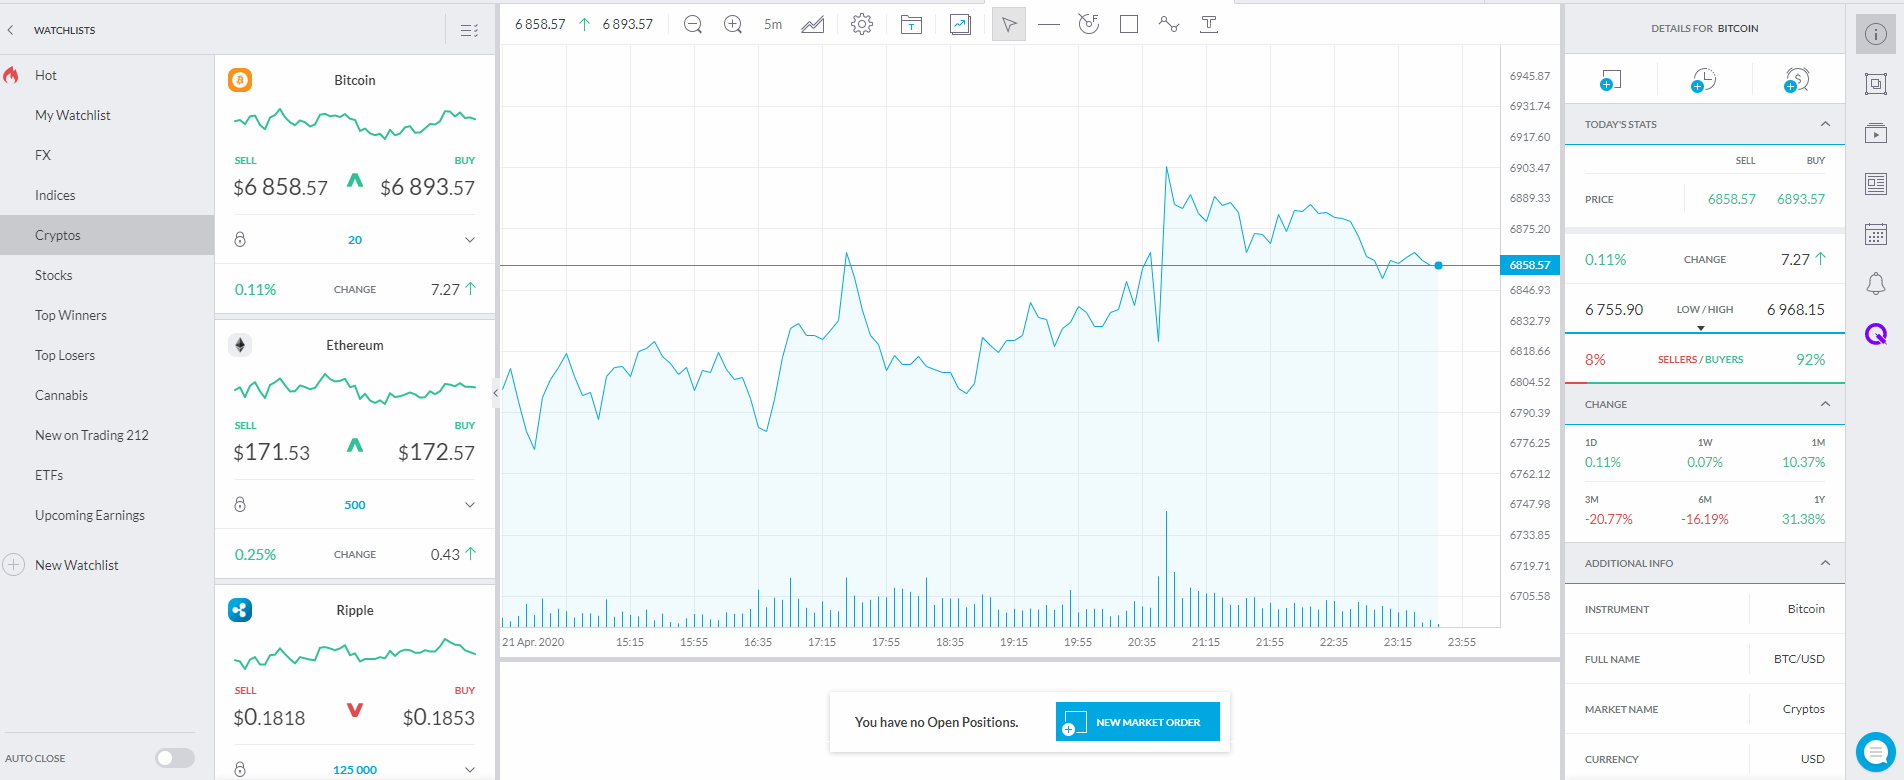Click the Ripple coin logo
Viewport: 1904px width, 780px height.
pyautogui.click(x=240, y=610)
